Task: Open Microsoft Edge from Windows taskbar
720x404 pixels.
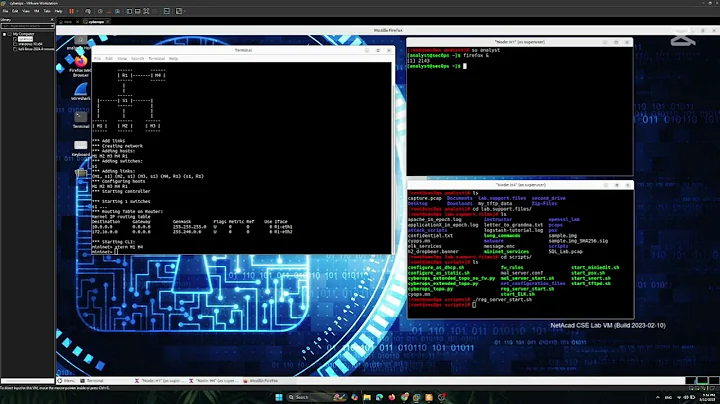Action: pos(379,397)
